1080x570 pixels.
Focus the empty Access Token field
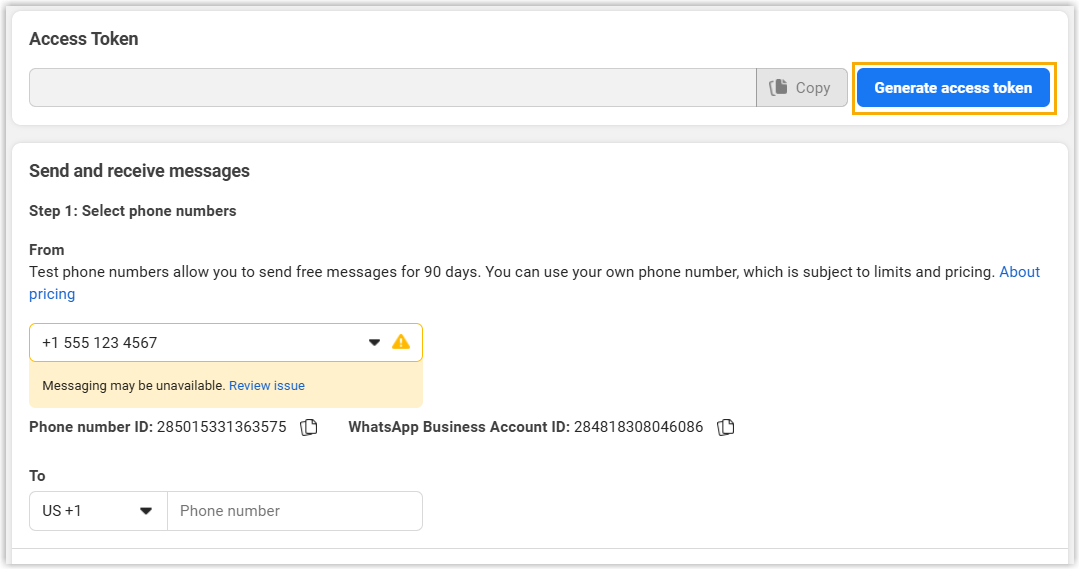[x=392, y=88]
